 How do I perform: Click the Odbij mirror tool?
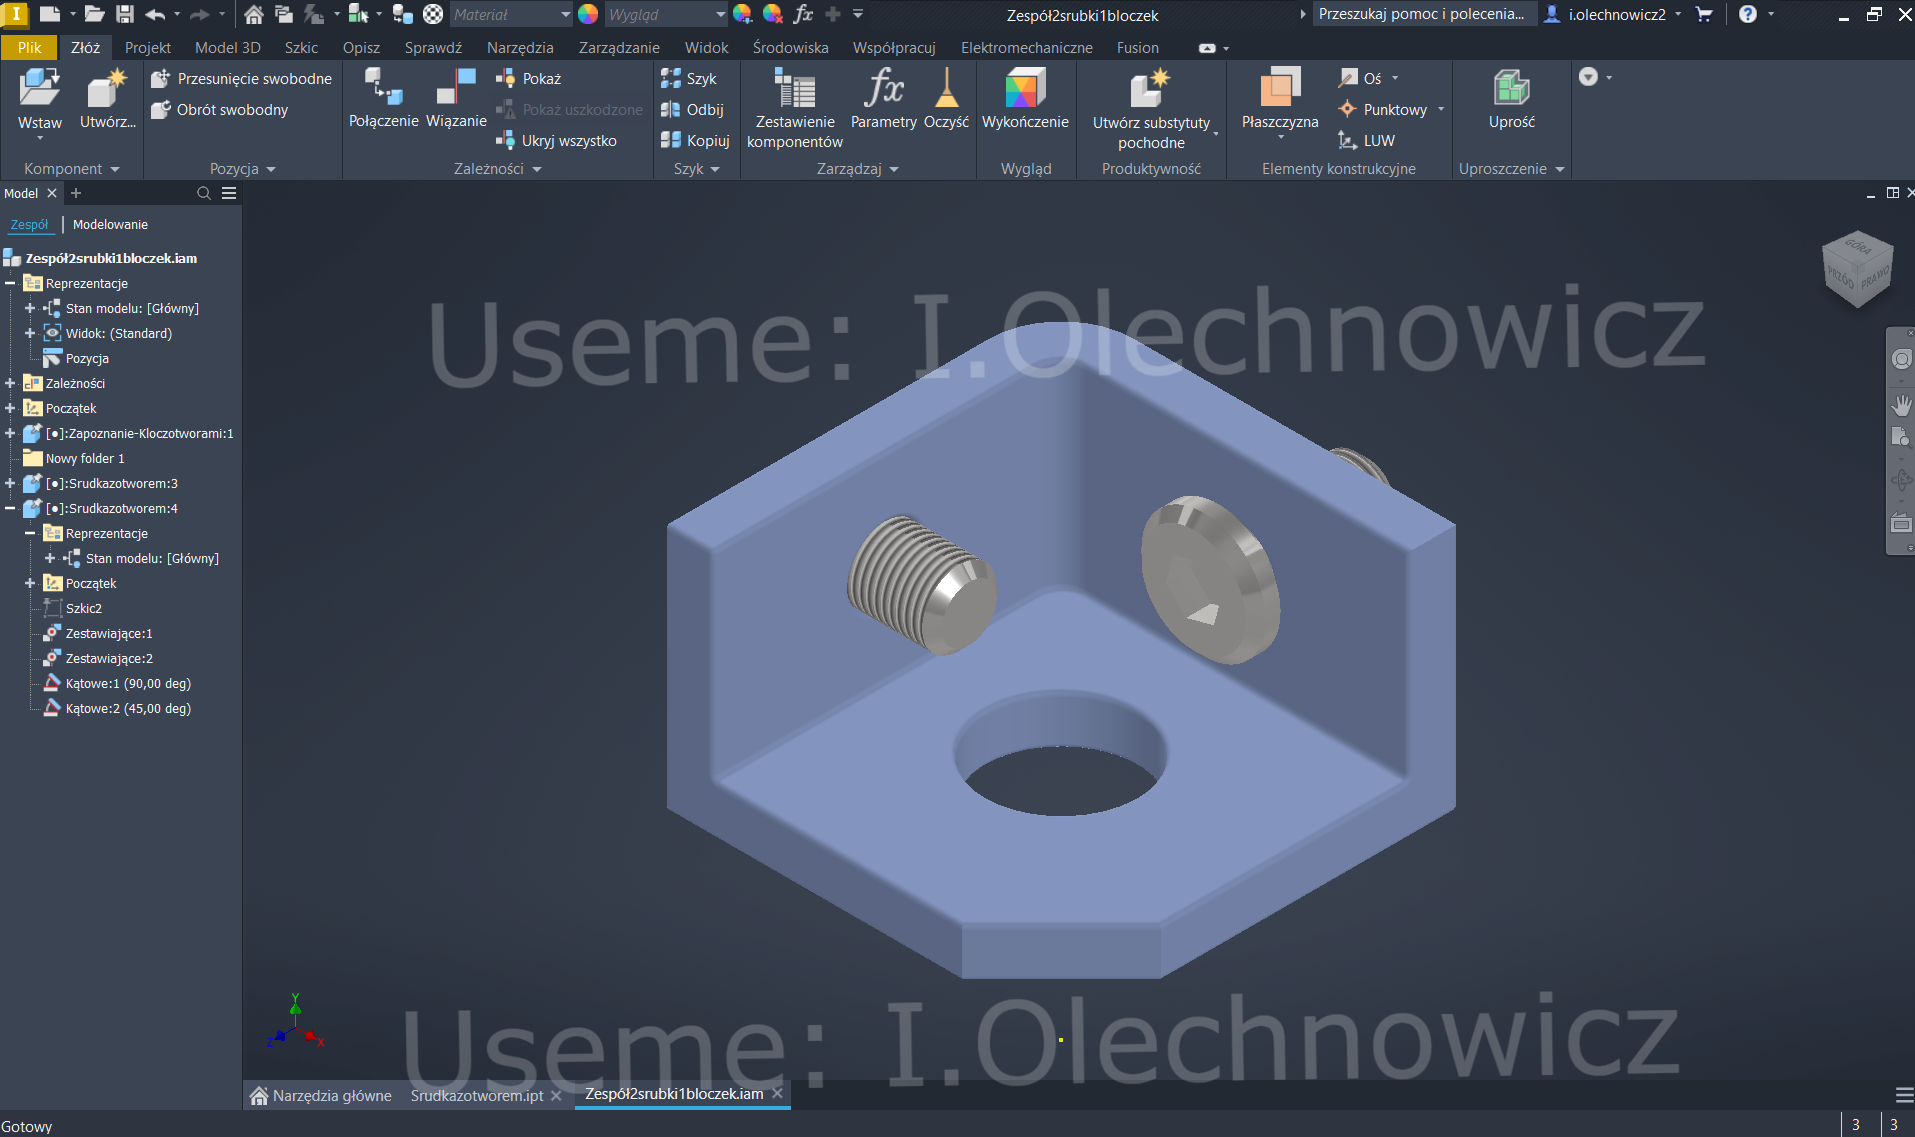[x=692, y=109]
